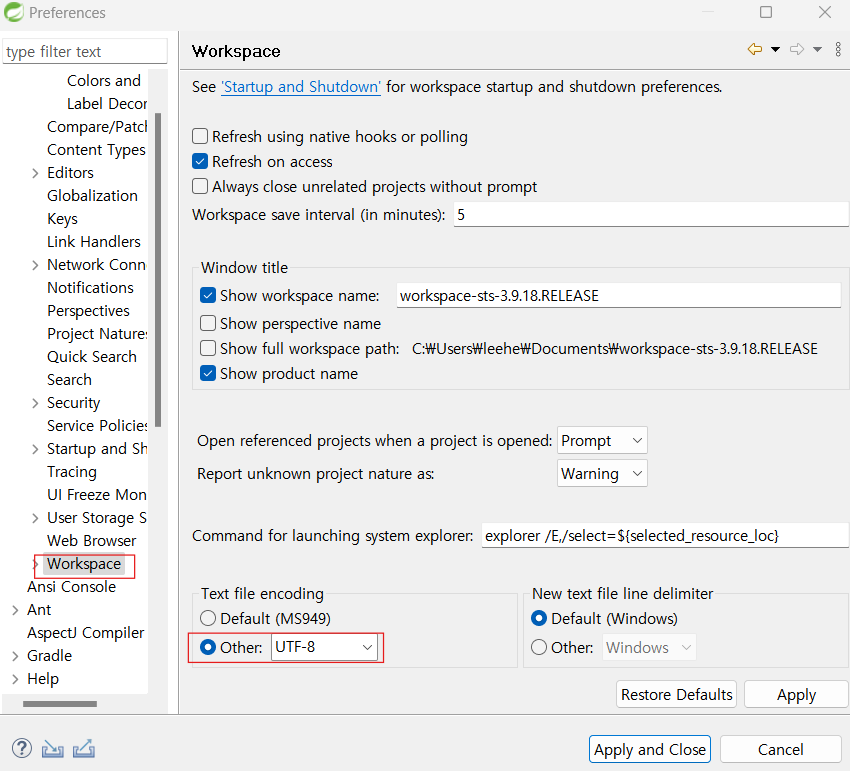850x771 pixels.
Task: Open the Warning project nature dropdown
Action: [602, 473]
